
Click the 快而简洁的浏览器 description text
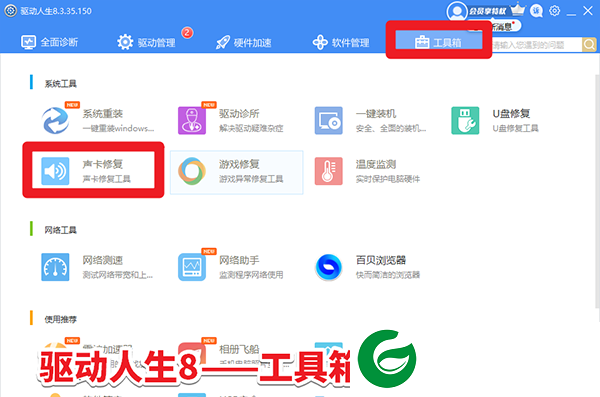[388, 274]
